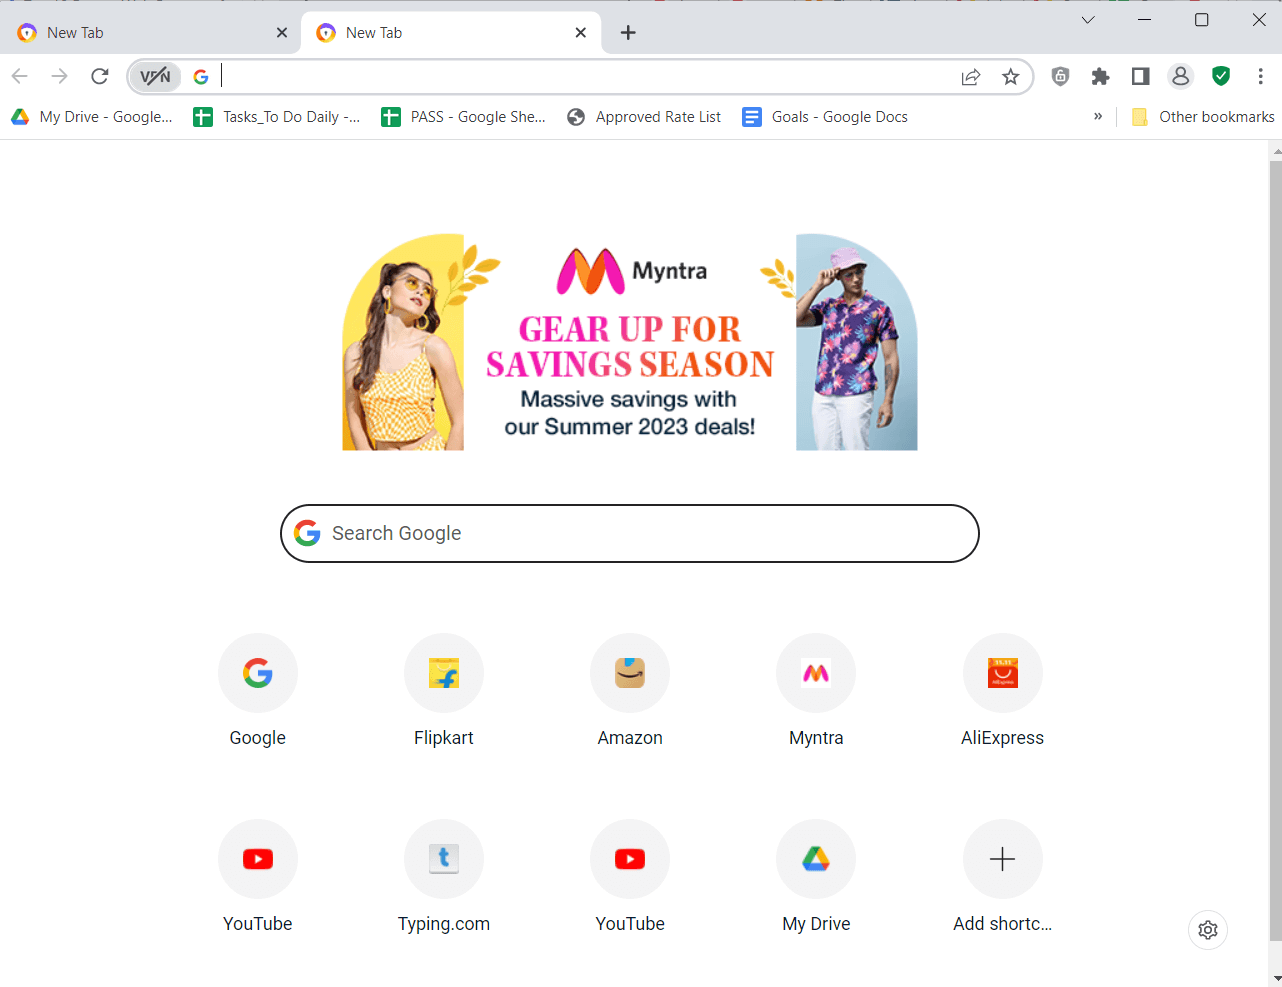Click the VPN button in address bar
1282x987 pixels.
155,76
